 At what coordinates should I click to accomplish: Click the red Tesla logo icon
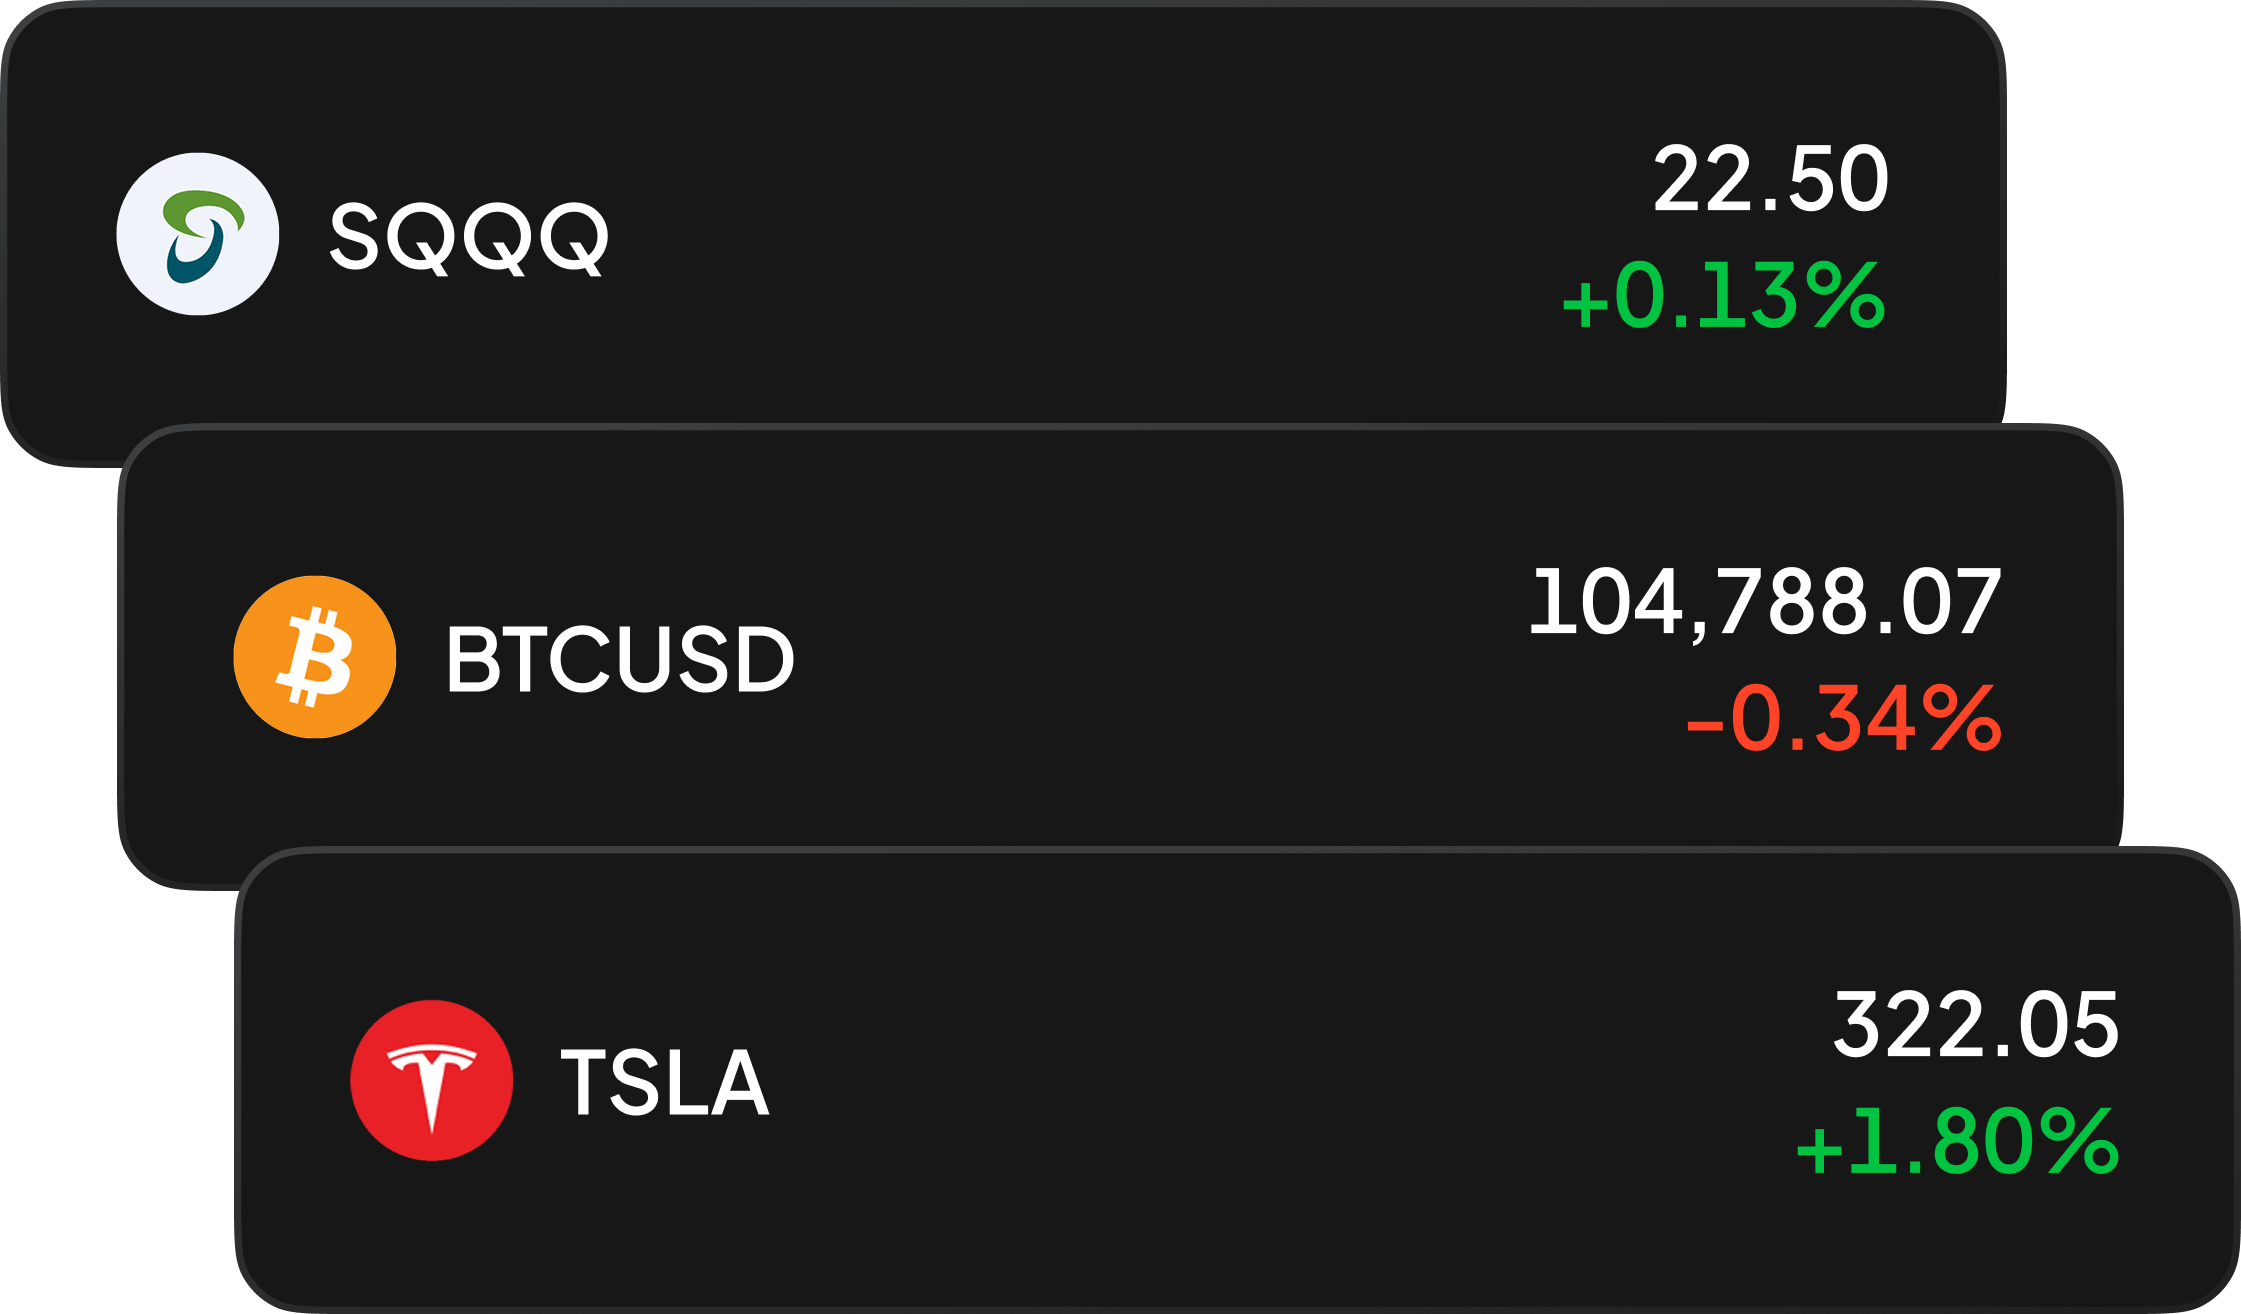[432, 1080]
